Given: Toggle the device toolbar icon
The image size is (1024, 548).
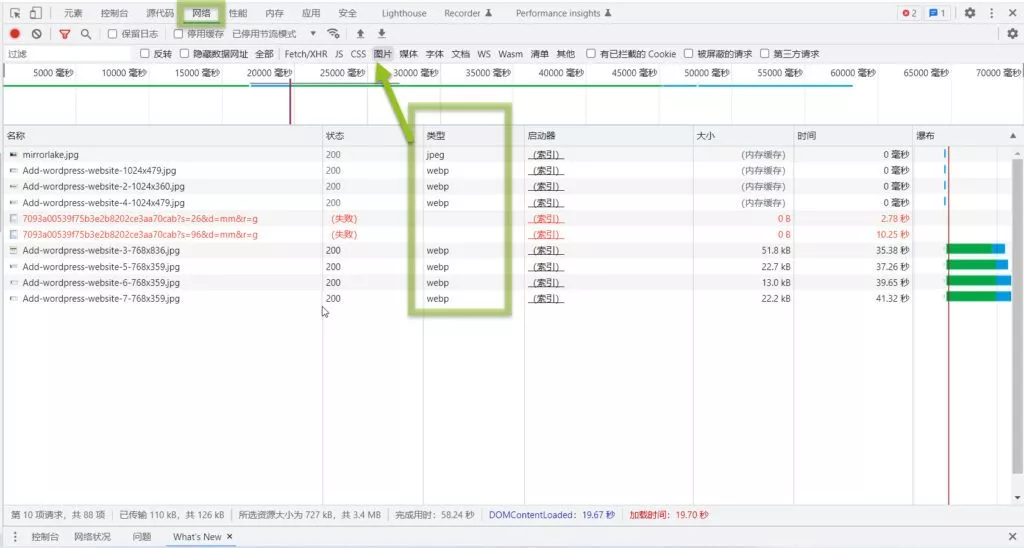Looking at the screenshot, I should 36,13.
